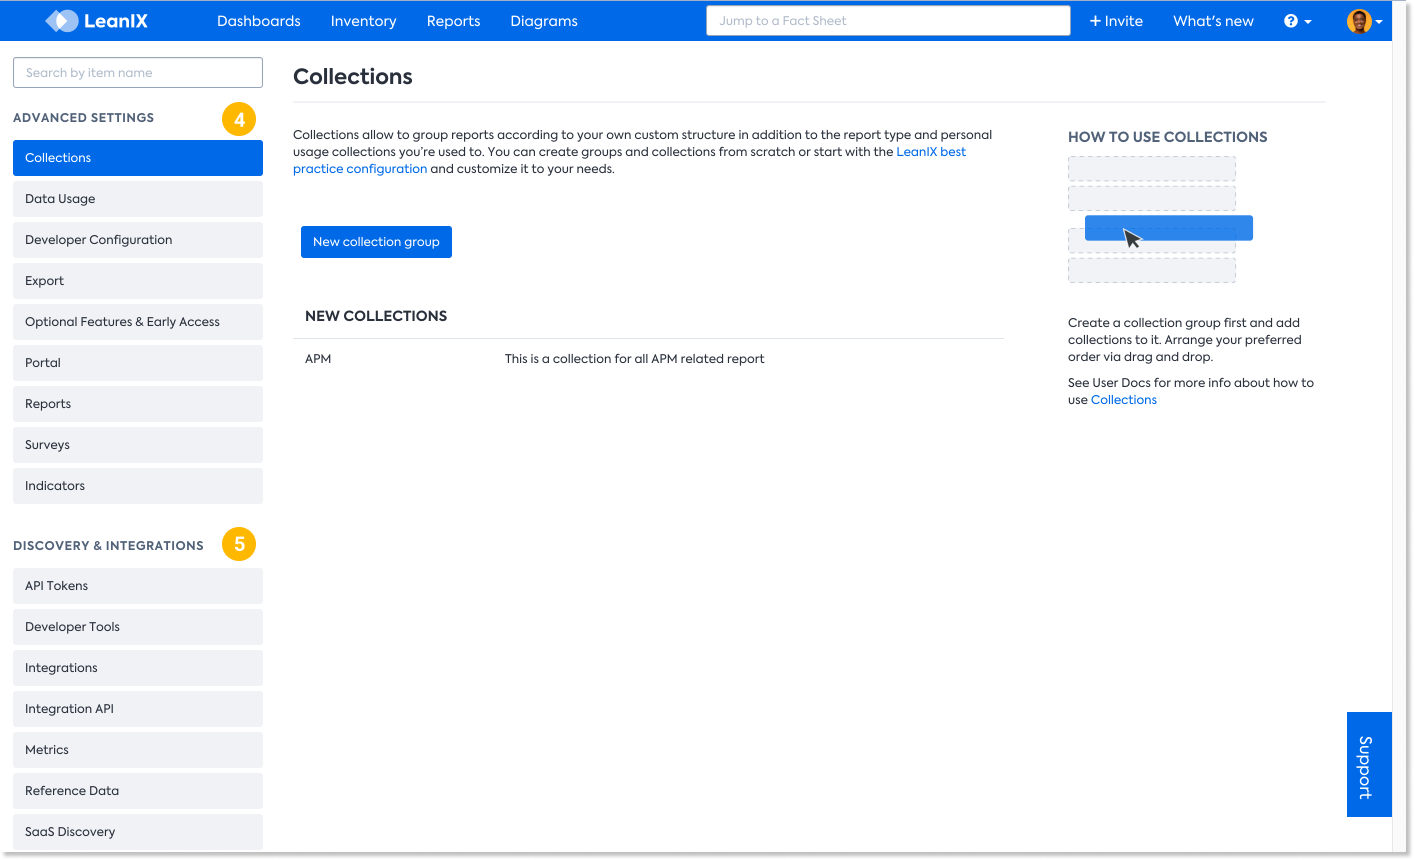
Task: Open Reference Data
Action: 138,791
